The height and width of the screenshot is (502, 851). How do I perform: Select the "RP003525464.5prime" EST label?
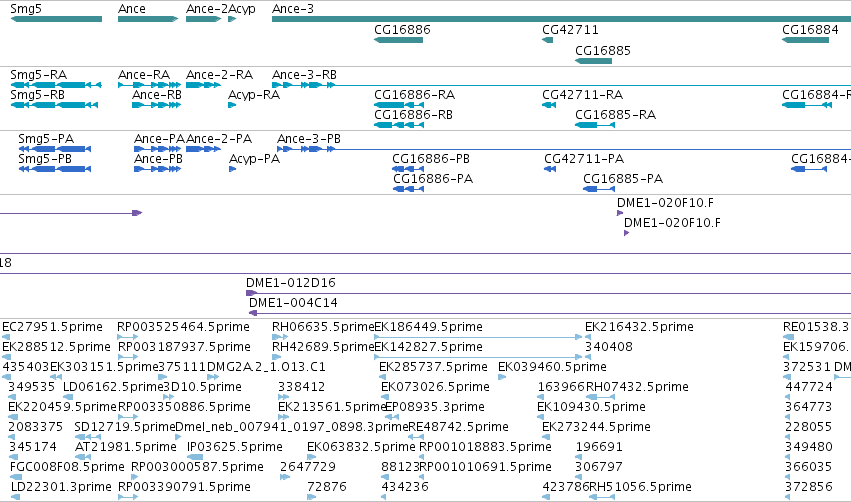tap(183, 327)
